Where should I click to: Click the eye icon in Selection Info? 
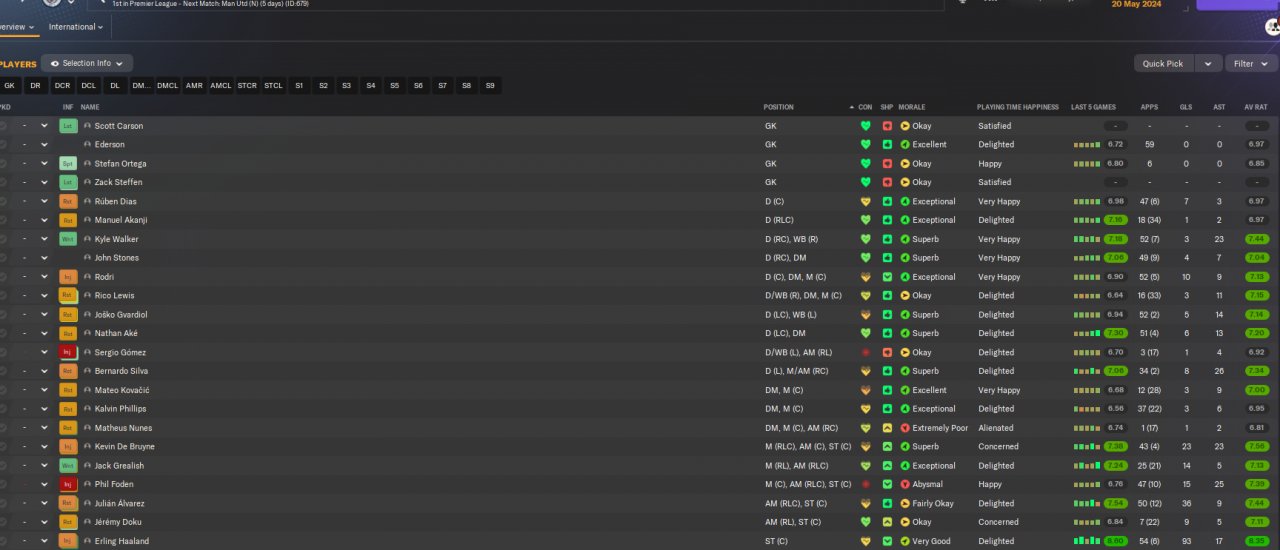tap(55, 63)
